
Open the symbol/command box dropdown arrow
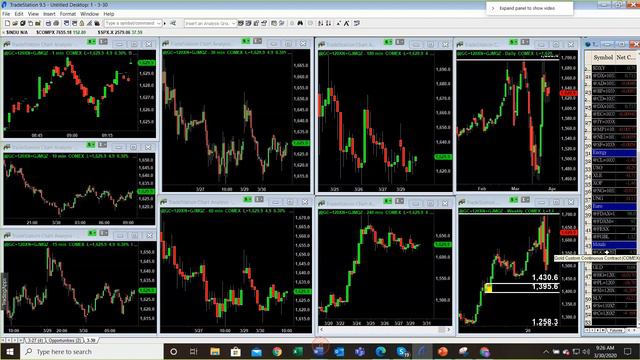point(159,23)
